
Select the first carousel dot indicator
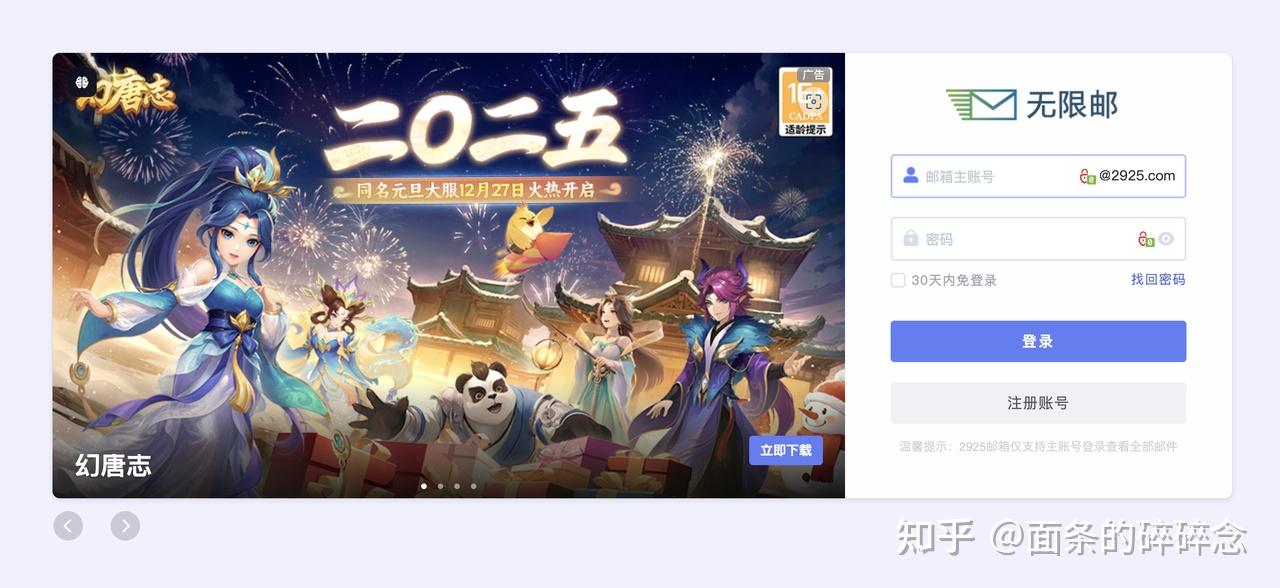point(424,486)
